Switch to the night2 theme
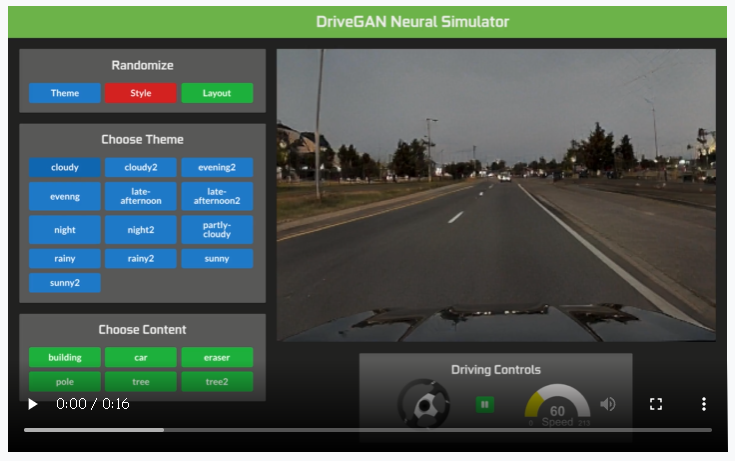This screenshot has width=735, height=461. coord(141,230)
